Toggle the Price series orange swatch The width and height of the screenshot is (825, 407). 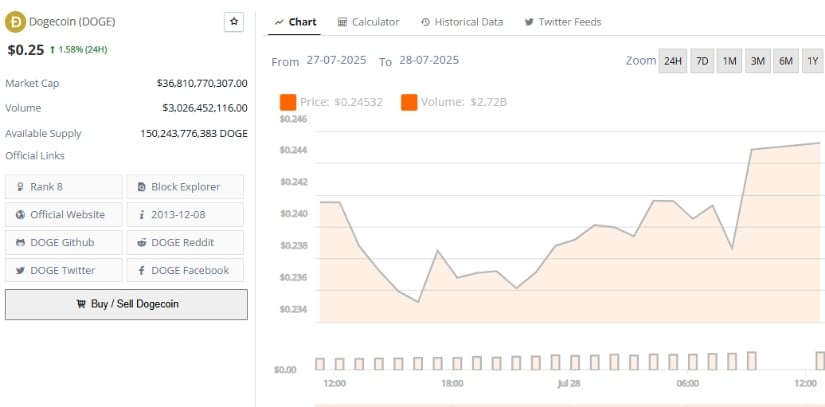tap(288, 102)
